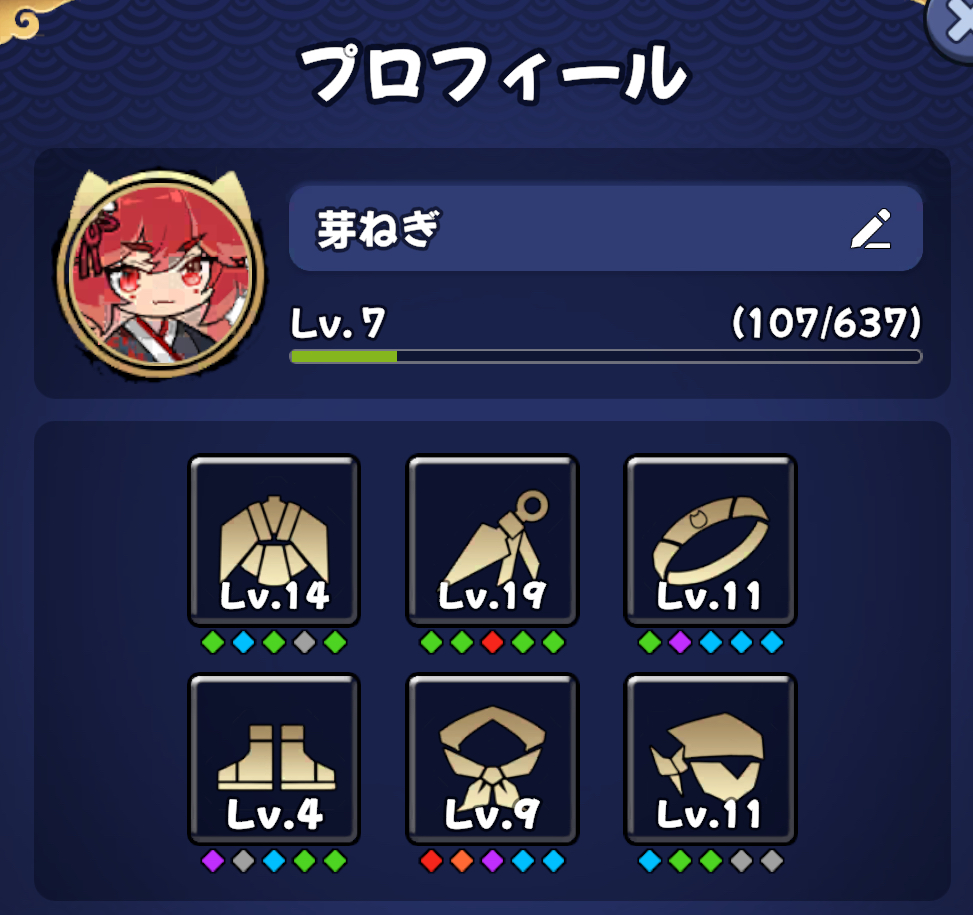Screen dimensions: 973x915
Task: Click the (107/637) experience counter
Action: tap(827, 323)
